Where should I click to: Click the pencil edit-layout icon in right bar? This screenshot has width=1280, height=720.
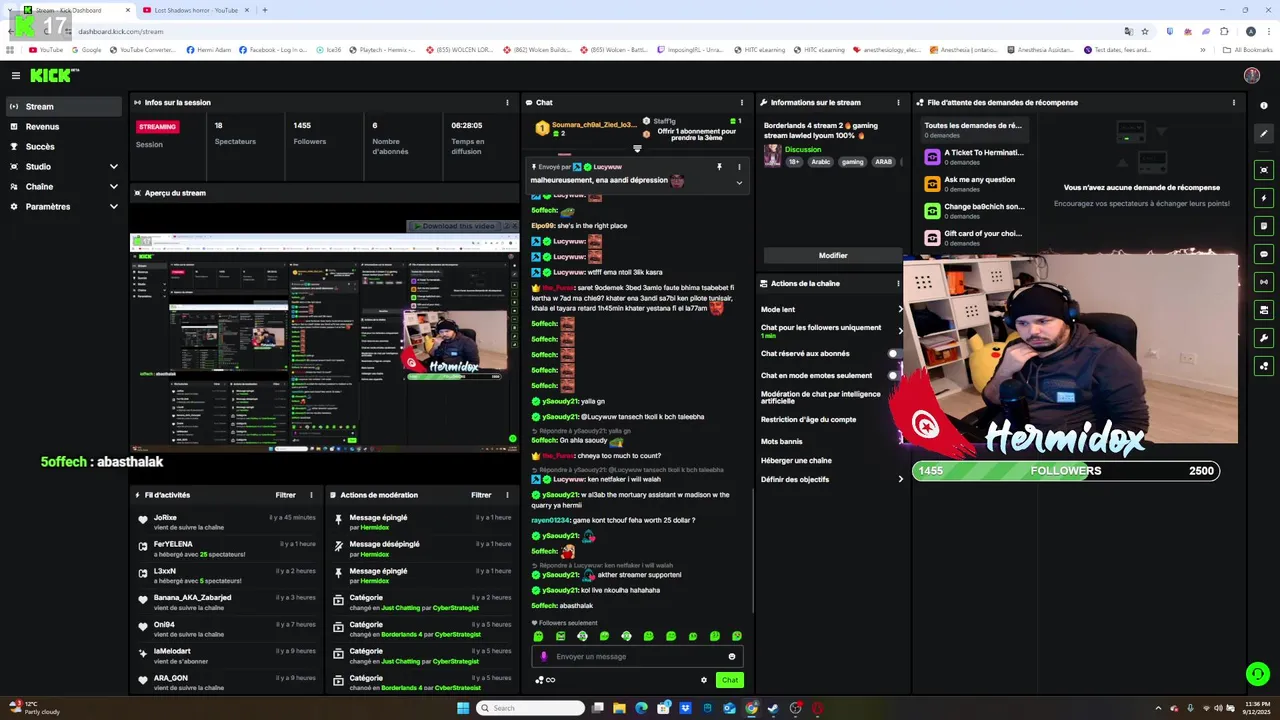pyautogui.click(x=1264, y=133)
